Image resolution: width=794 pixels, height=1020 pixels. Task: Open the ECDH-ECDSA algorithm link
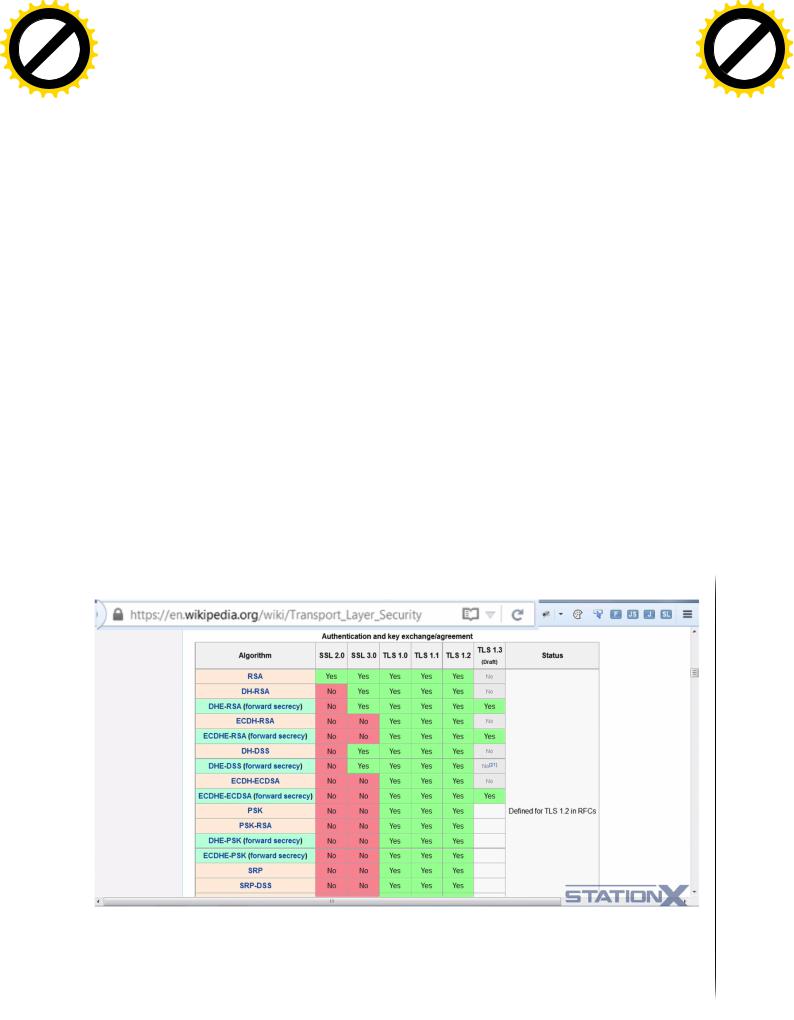[x=255, y=781]
